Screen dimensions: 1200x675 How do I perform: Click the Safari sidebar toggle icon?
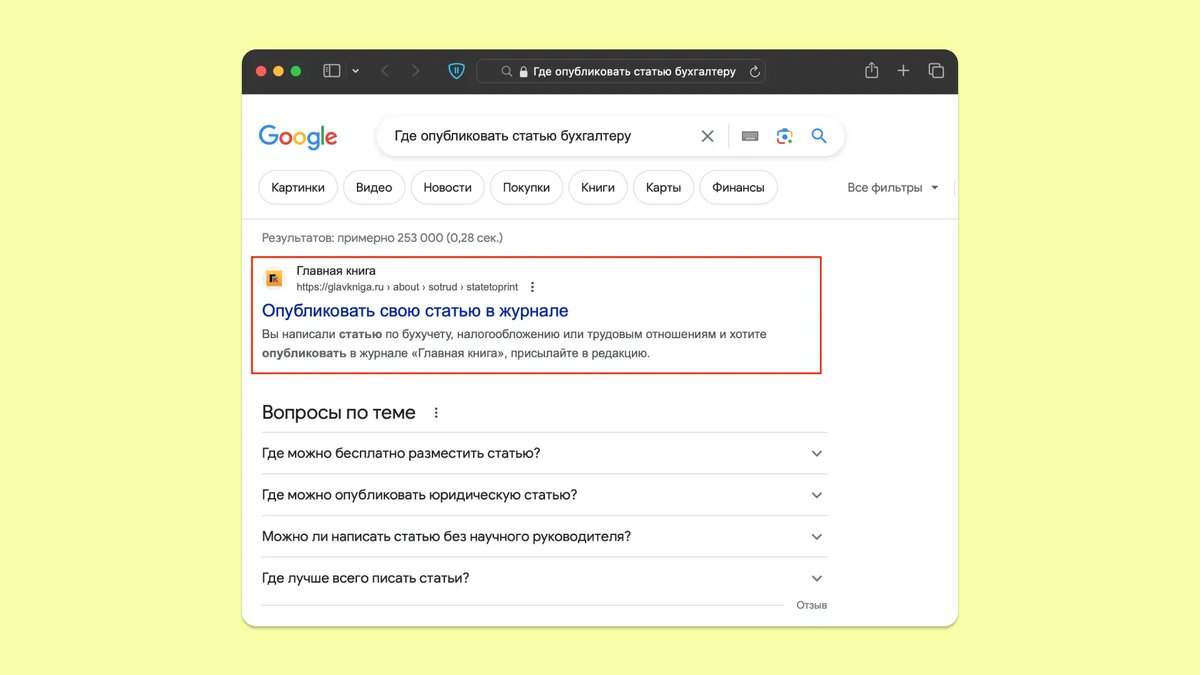(332, 71)
